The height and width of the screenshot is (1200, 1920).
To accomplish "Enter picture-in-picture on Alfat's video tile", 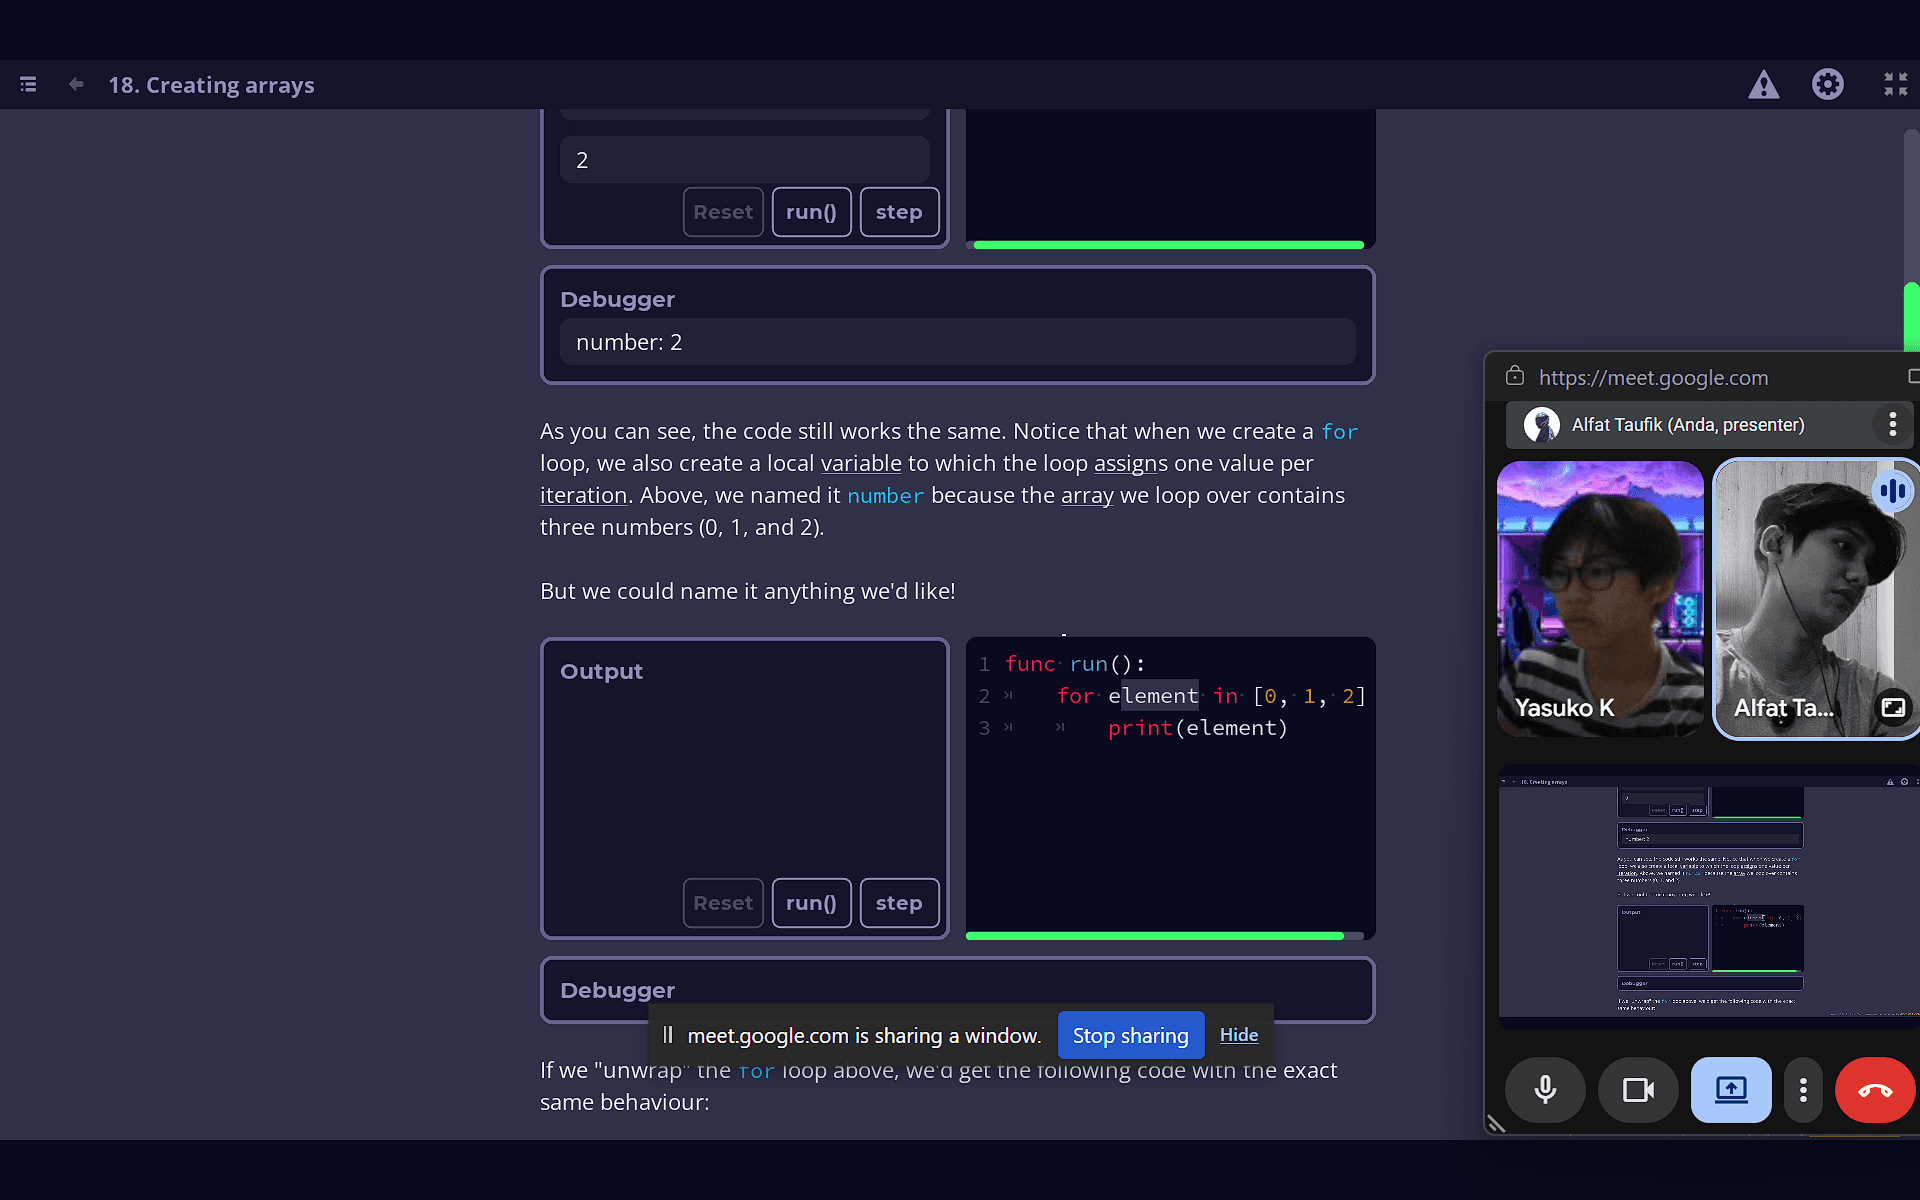I will pos(1894,707).
